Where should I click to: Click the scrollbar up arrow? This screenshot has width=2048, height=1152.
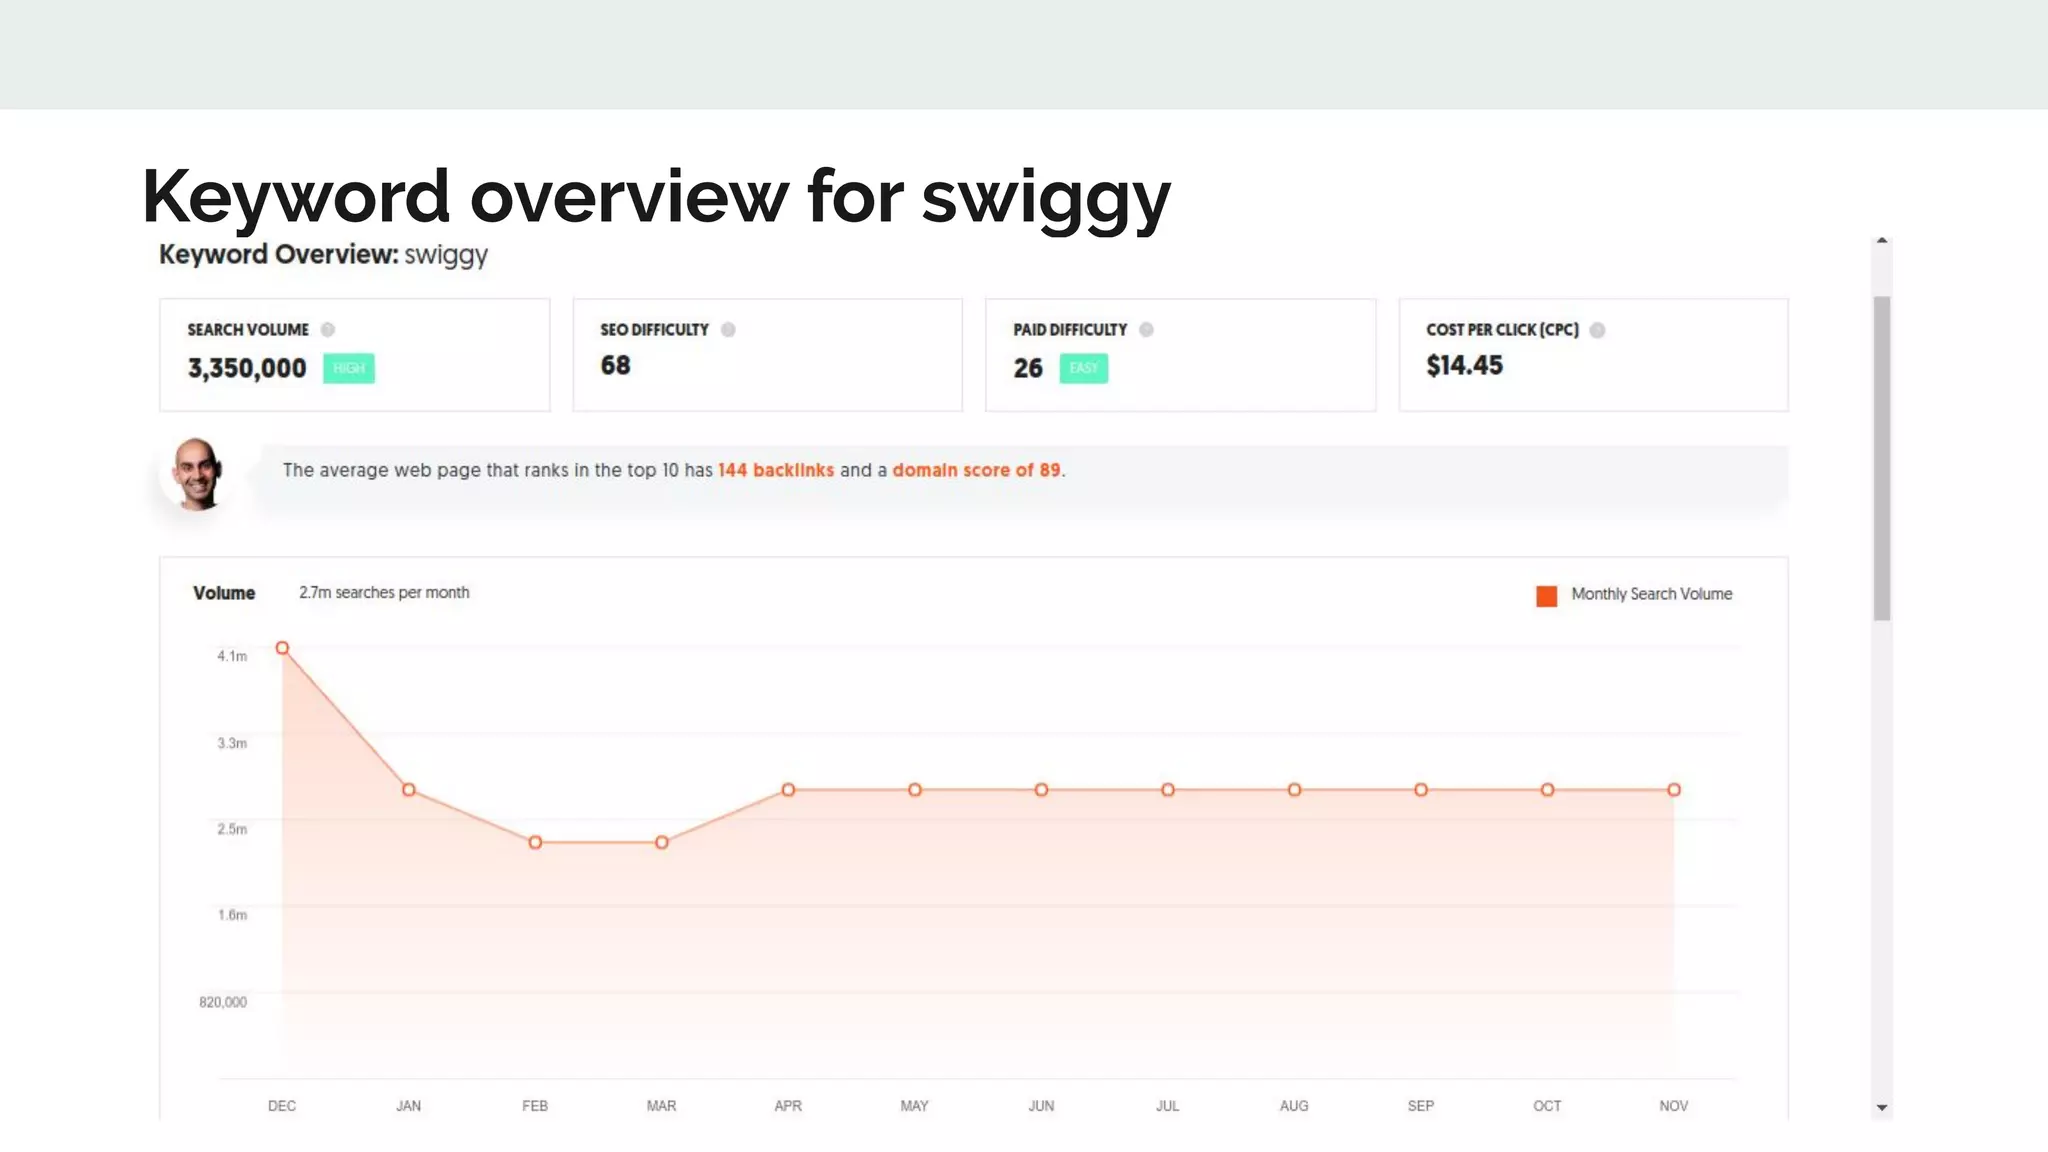click(x=1882, y=241)
